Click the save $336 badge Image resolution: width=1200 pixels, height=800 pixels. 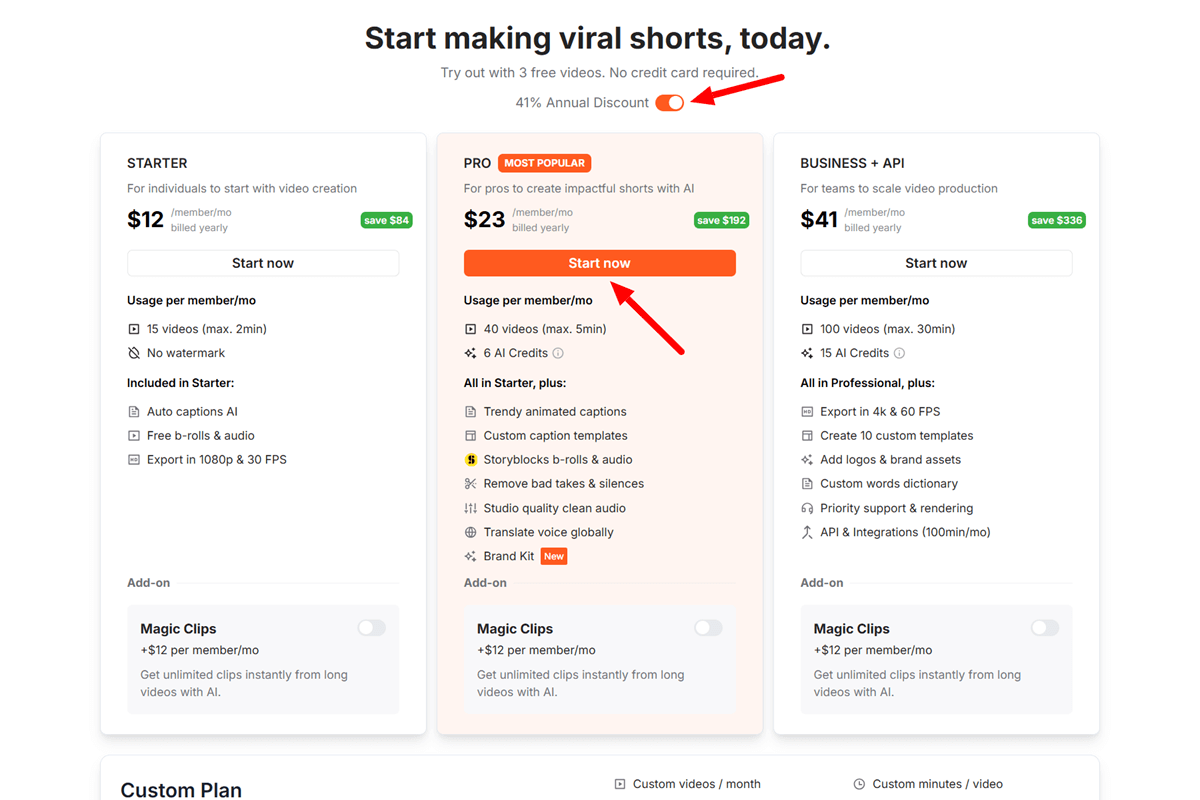1057,220
